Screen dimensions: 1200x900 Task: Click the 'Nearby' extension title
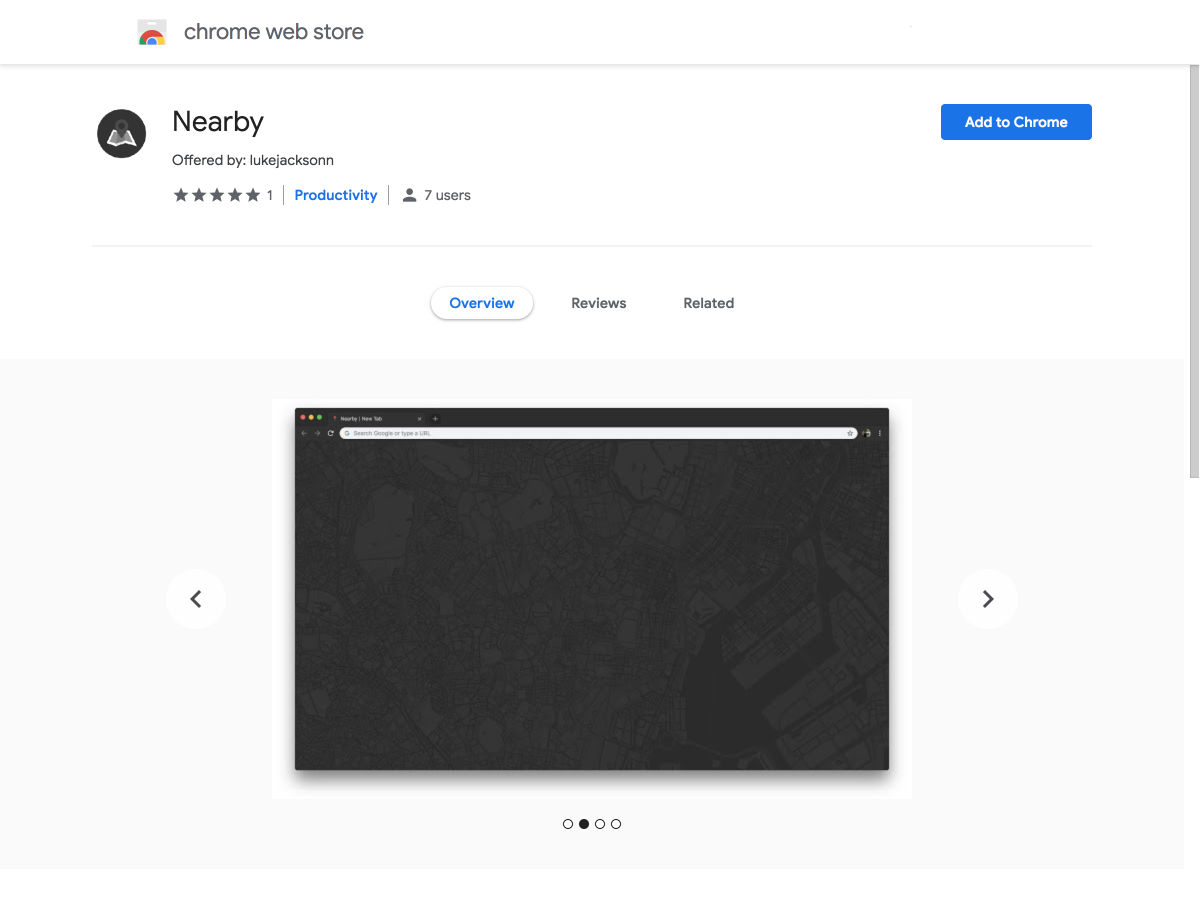(218, 122)
